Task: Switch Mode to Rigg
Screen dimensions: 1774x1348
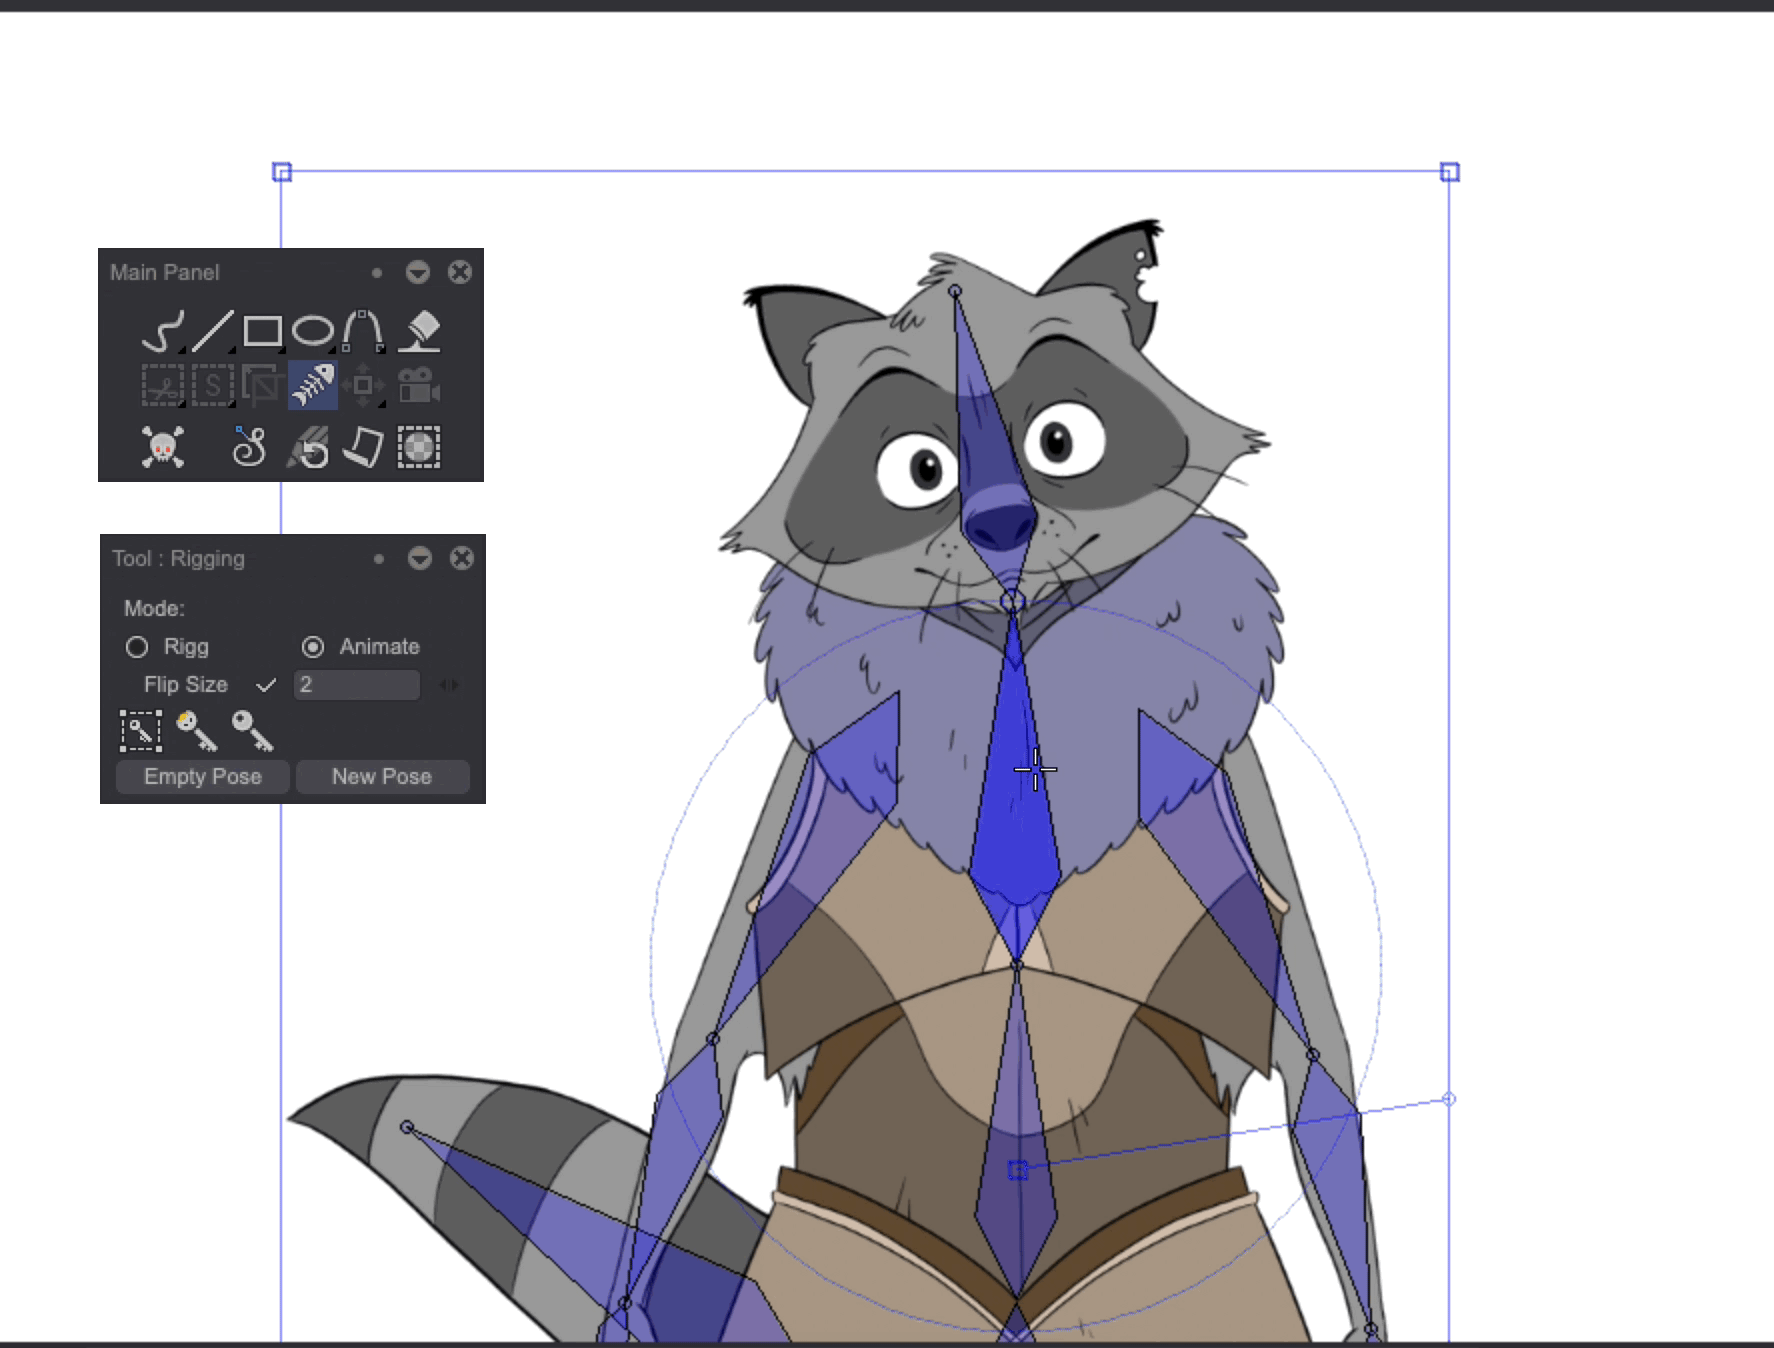Action: point(138,647)
